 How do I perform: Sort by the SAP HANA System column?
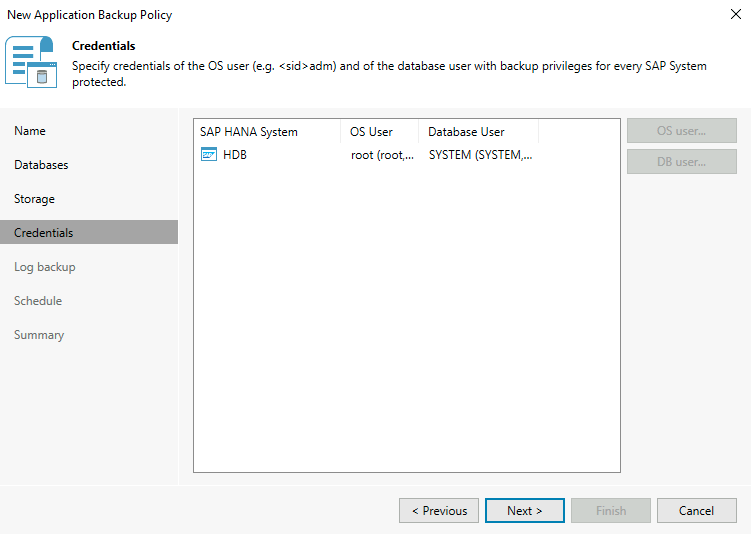pyautogui.click(x=249, y=132)
